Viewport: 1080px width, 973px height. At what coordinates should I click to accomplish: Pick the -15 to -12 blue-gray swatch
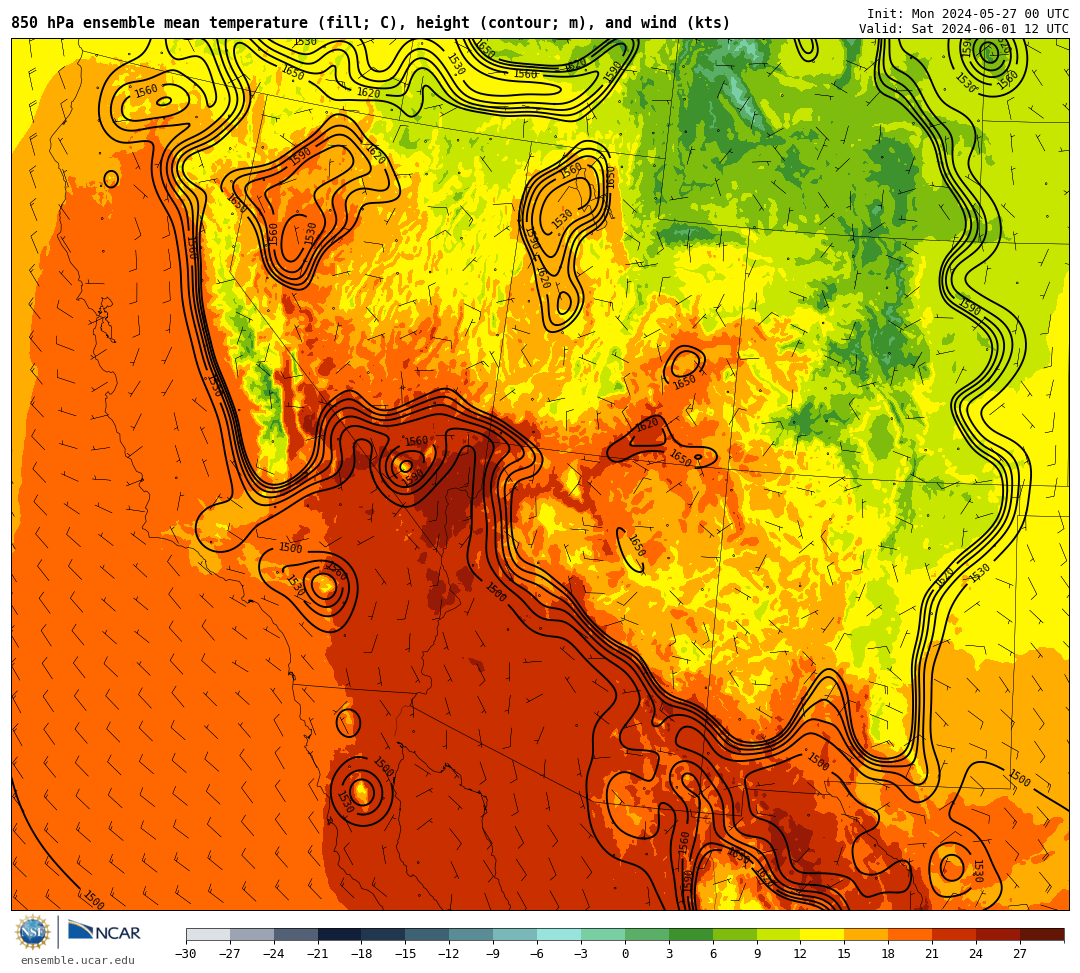428,934
